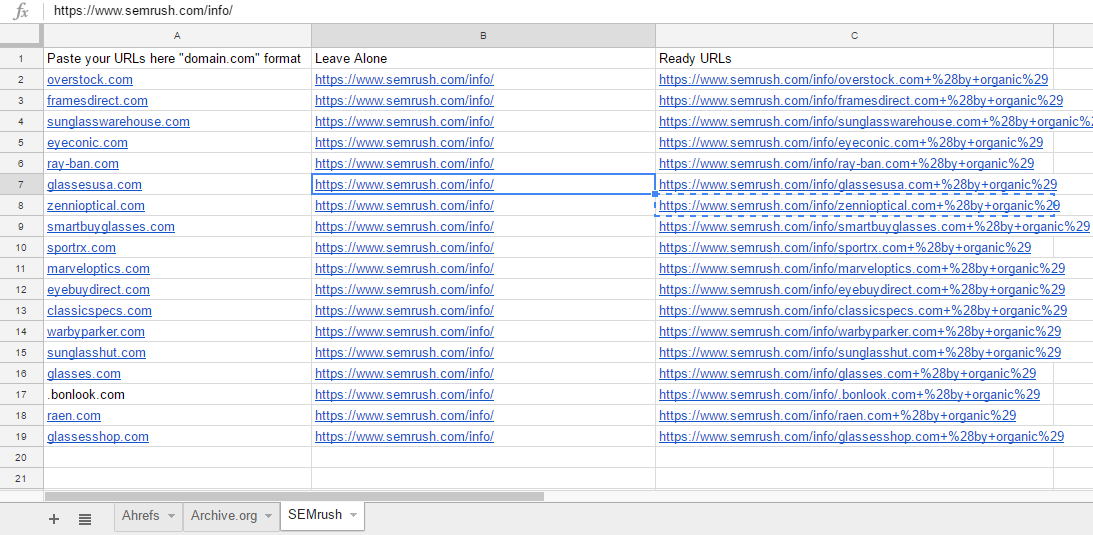Viewport: 1093px width, 535px height.
Task: Click classicspecs.com cell link
Action: click(x=100, y=311)
